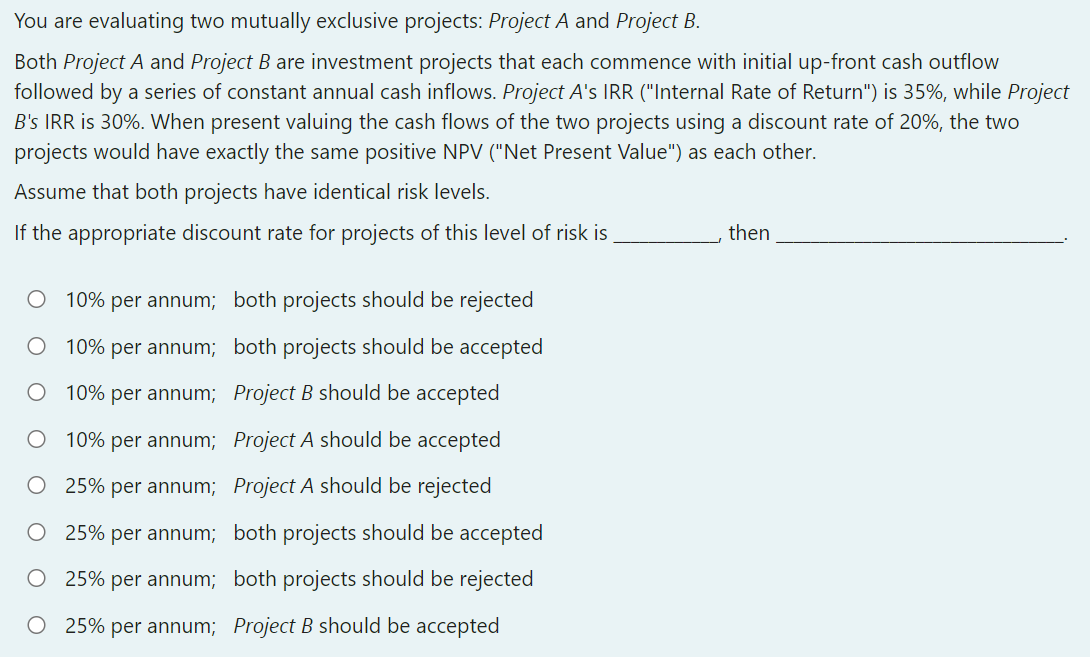The height and width of the screenshot is (657, 1090).
Task: Click the first answer choice radio circle
Action: (36, 299)
